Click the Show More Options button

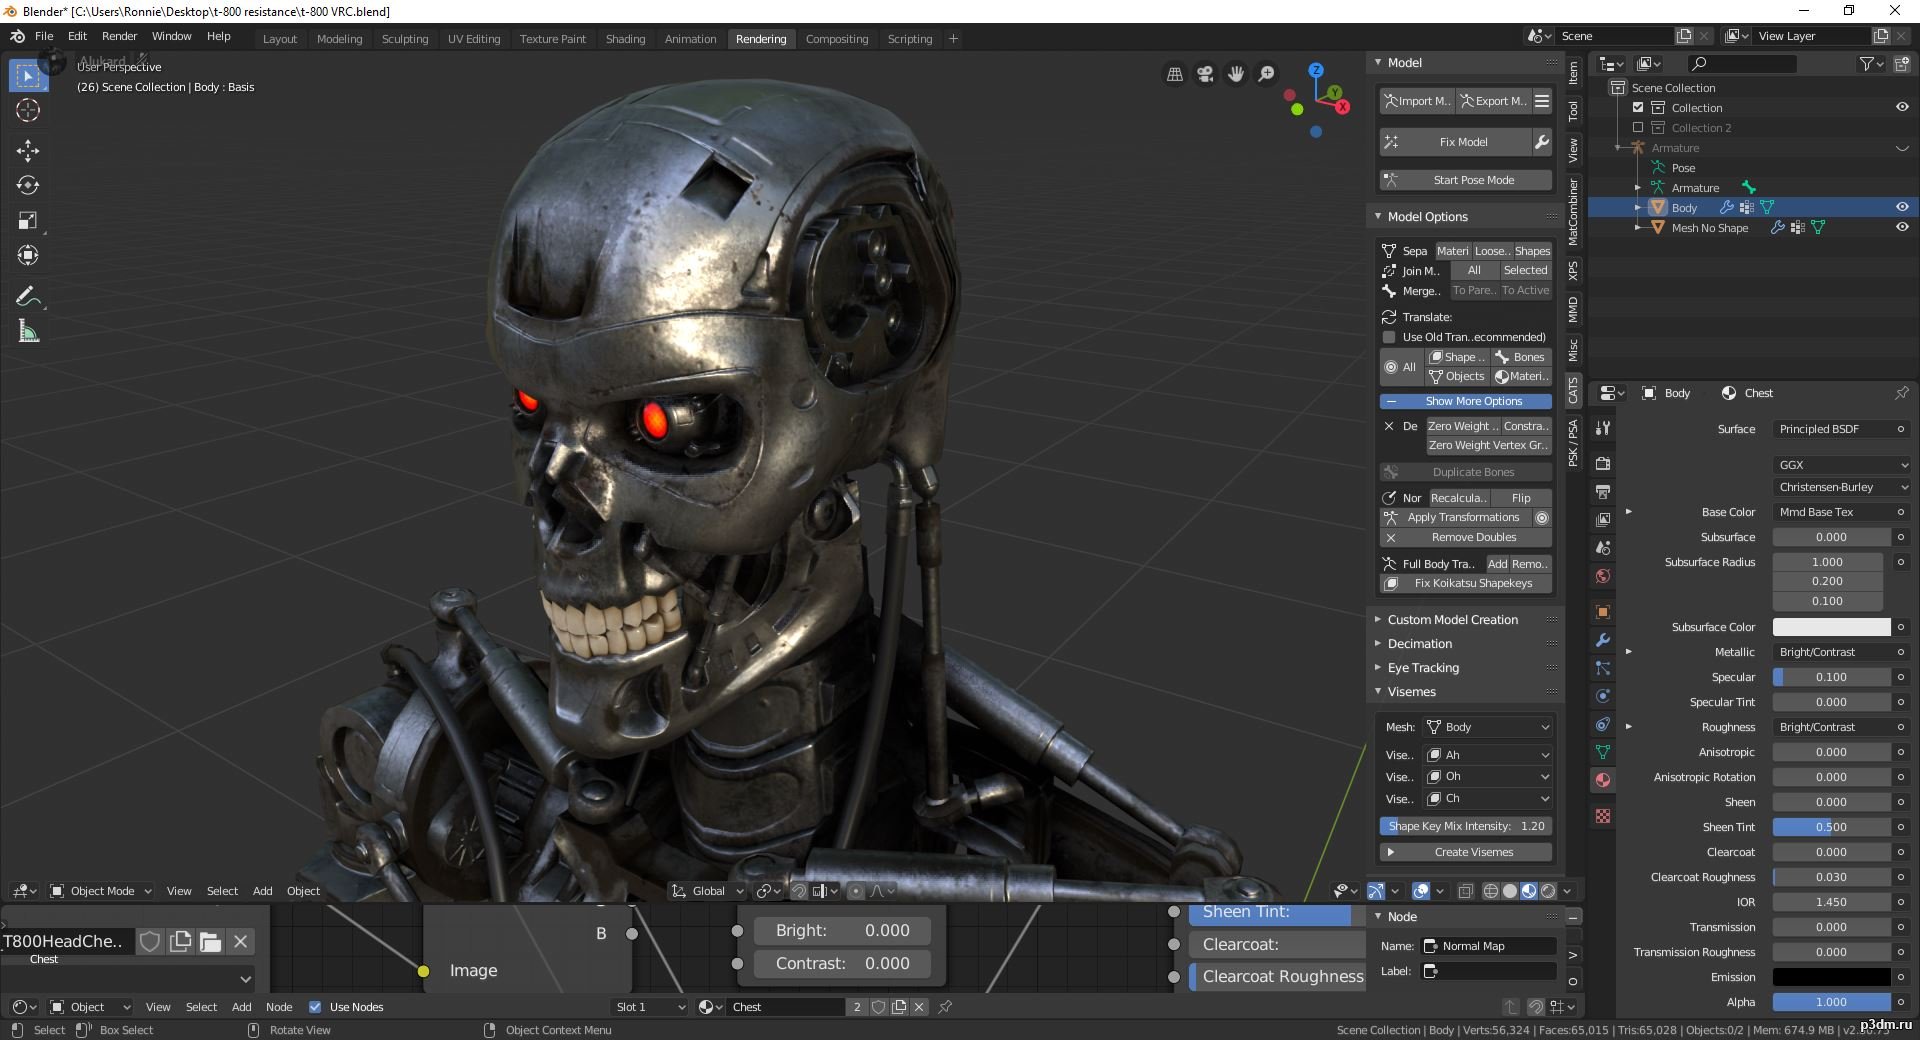pyautogui.click(x=1466, y=401)
